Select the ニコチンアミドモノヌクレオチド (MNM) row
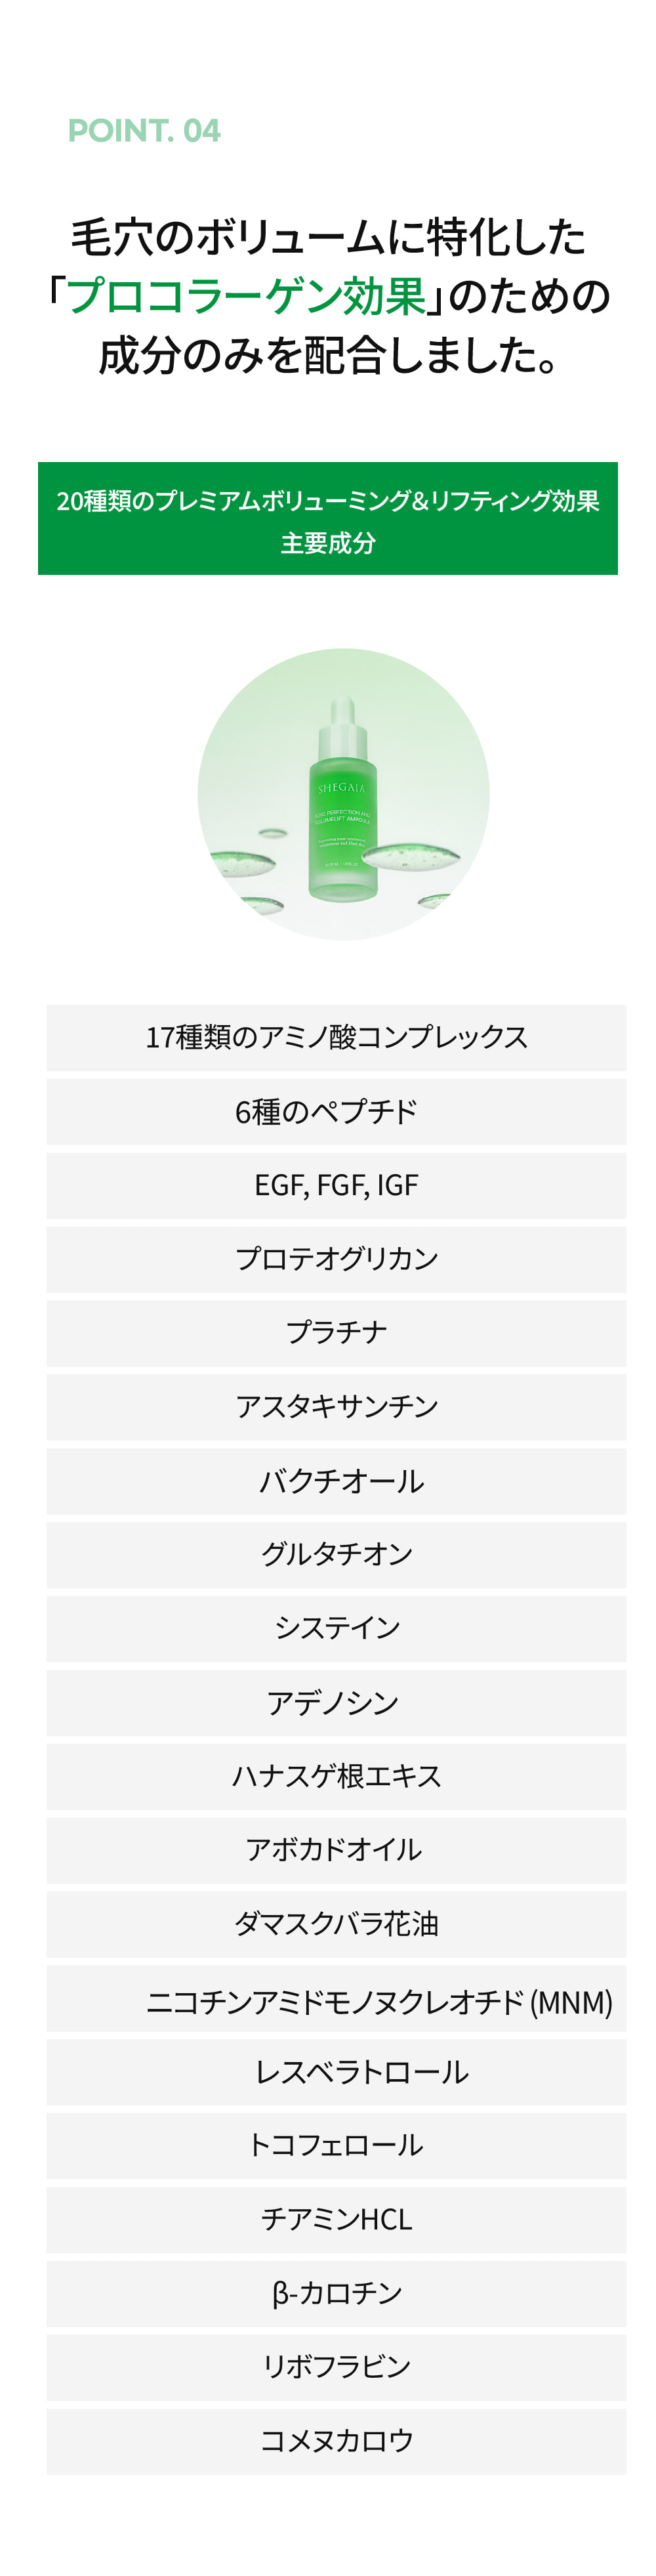Image resolution: width=656 pixels, height=2576 pixels. point(336,1998)
